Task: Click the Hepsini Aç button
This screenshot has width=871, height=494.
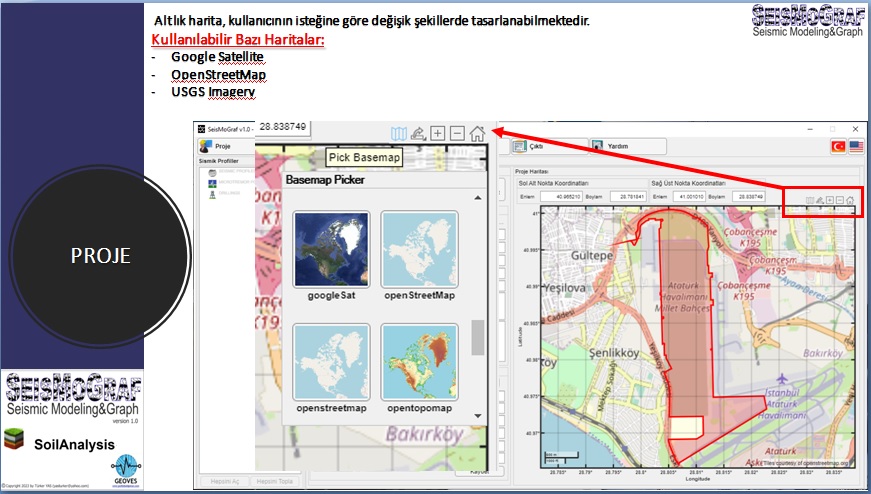Action: tap(224, 481)
